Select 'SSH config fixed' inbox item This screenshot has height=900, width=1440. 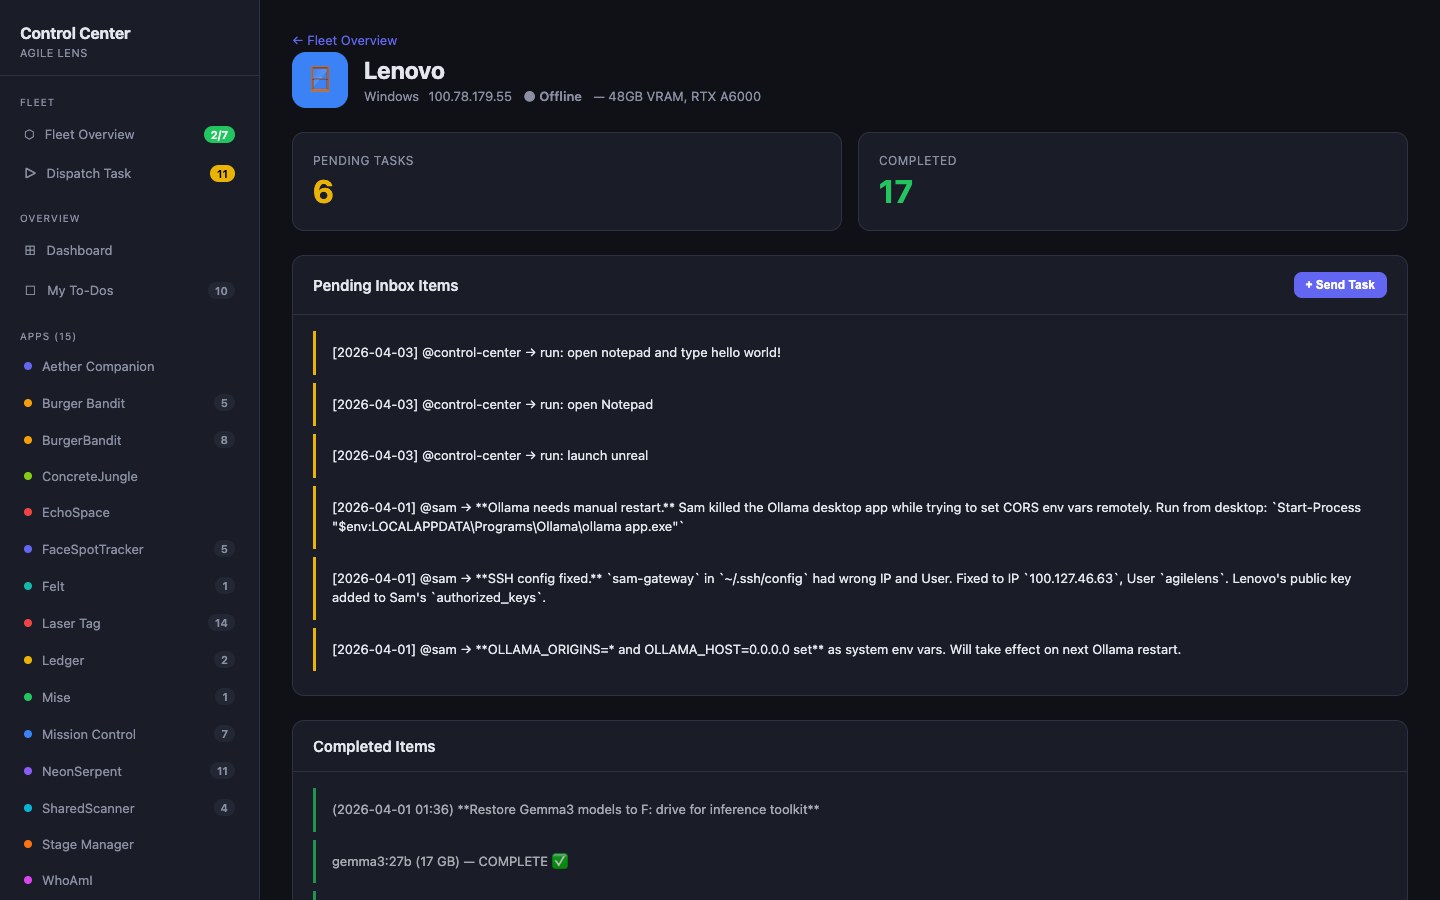(x=850, y=588)
